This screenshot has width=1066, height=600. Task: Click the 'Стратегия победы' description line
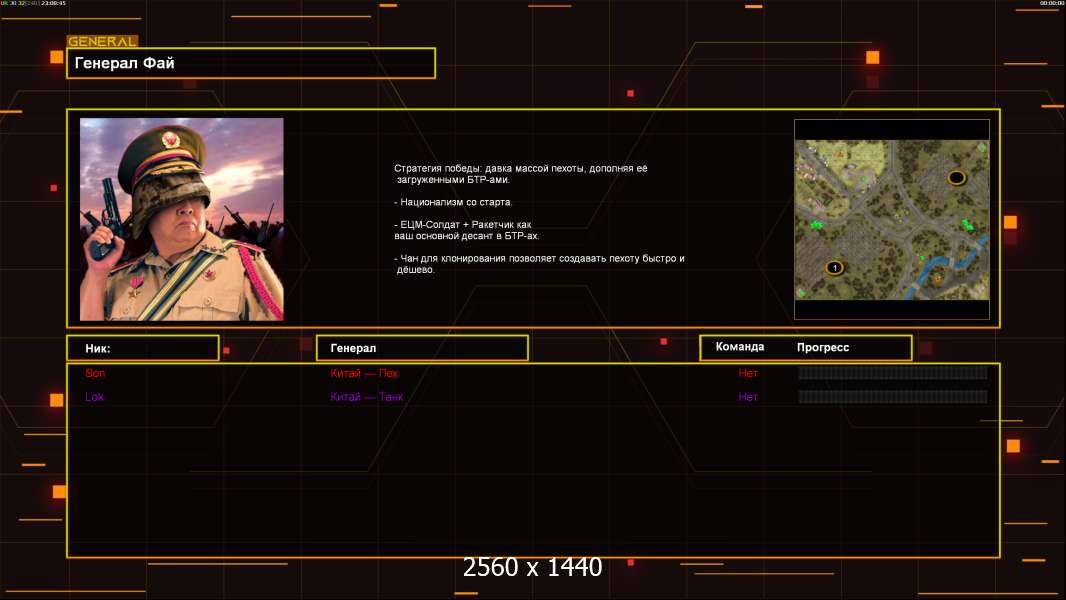point(521,174)
